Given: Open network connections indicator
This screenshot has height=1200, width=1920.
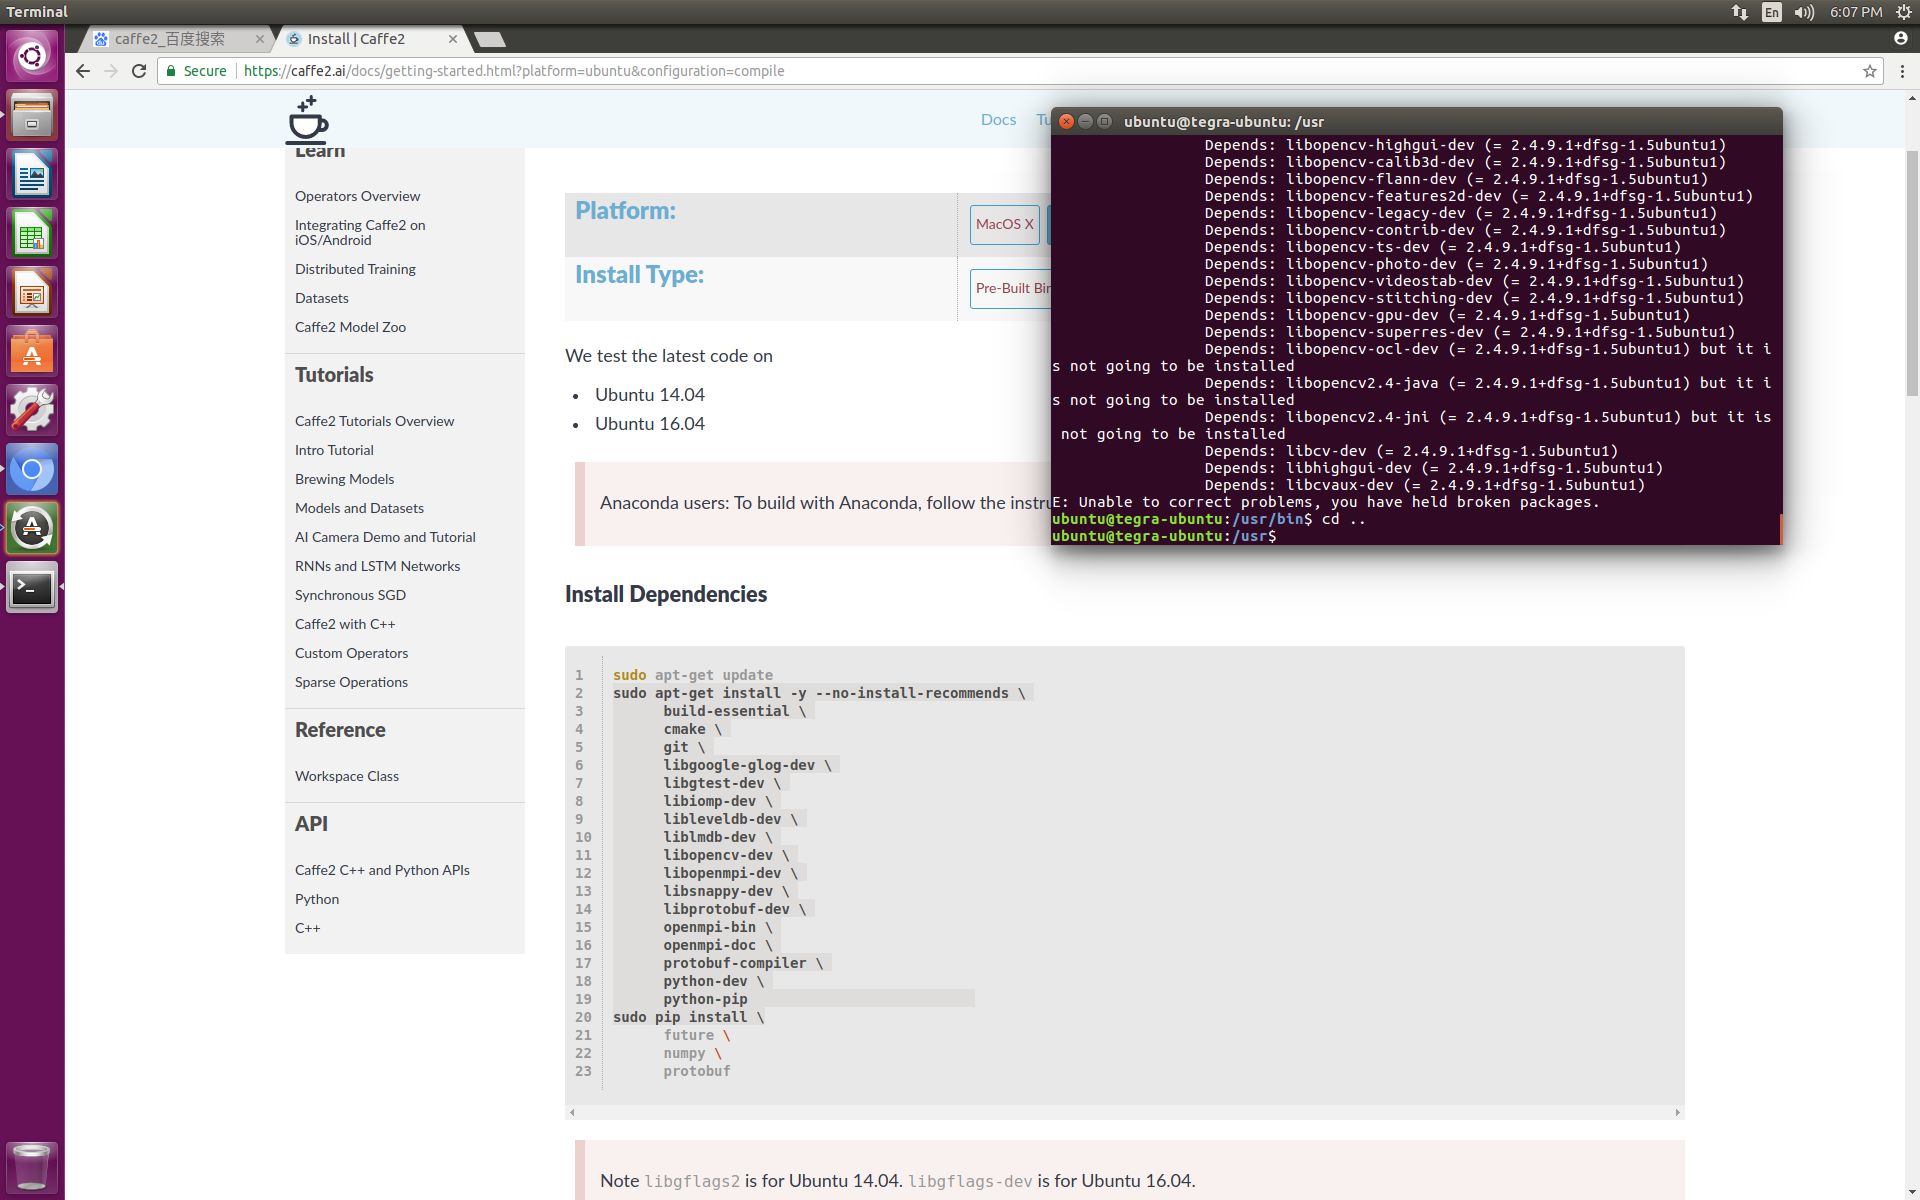Looking at the screenshot, I should (1740, 12).
